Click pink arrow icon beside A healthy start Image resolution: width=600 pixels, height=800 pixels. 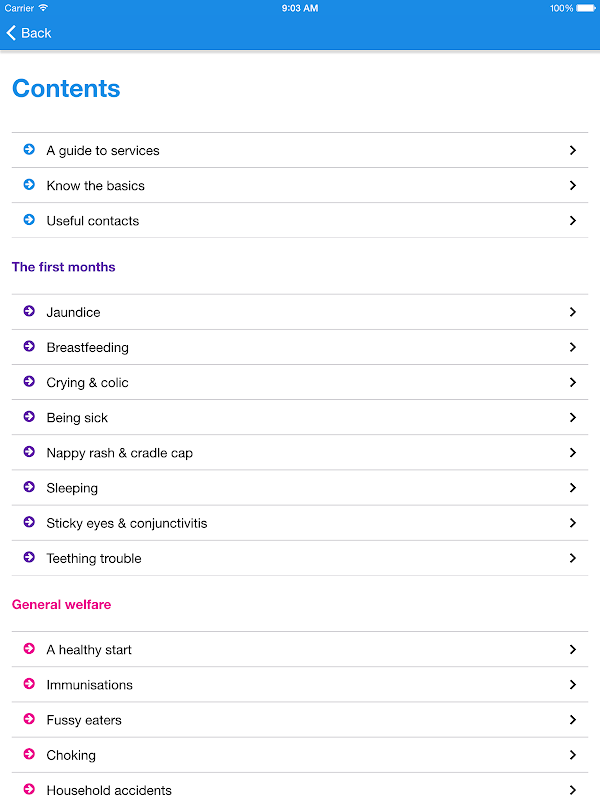tap(29, 649)
